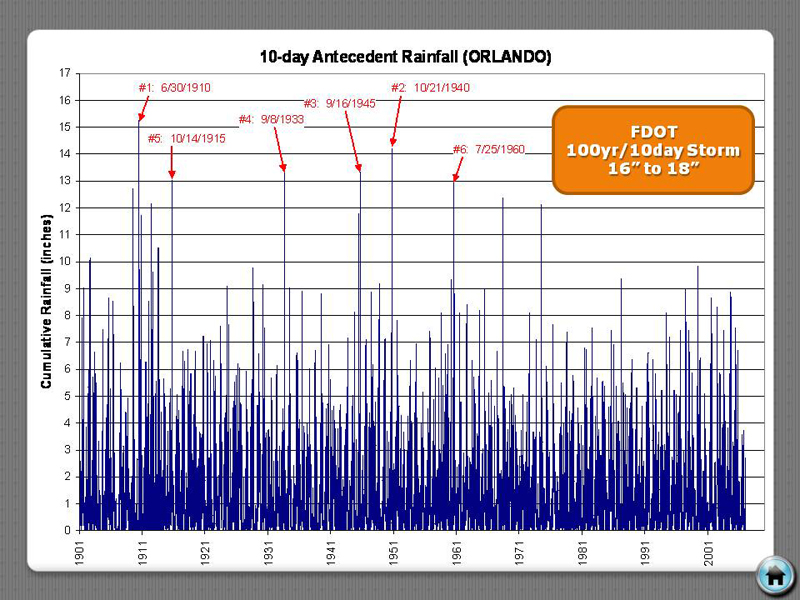Click the Home icon button
This screenshot has width=800, height=600.
tap(773, 574)
